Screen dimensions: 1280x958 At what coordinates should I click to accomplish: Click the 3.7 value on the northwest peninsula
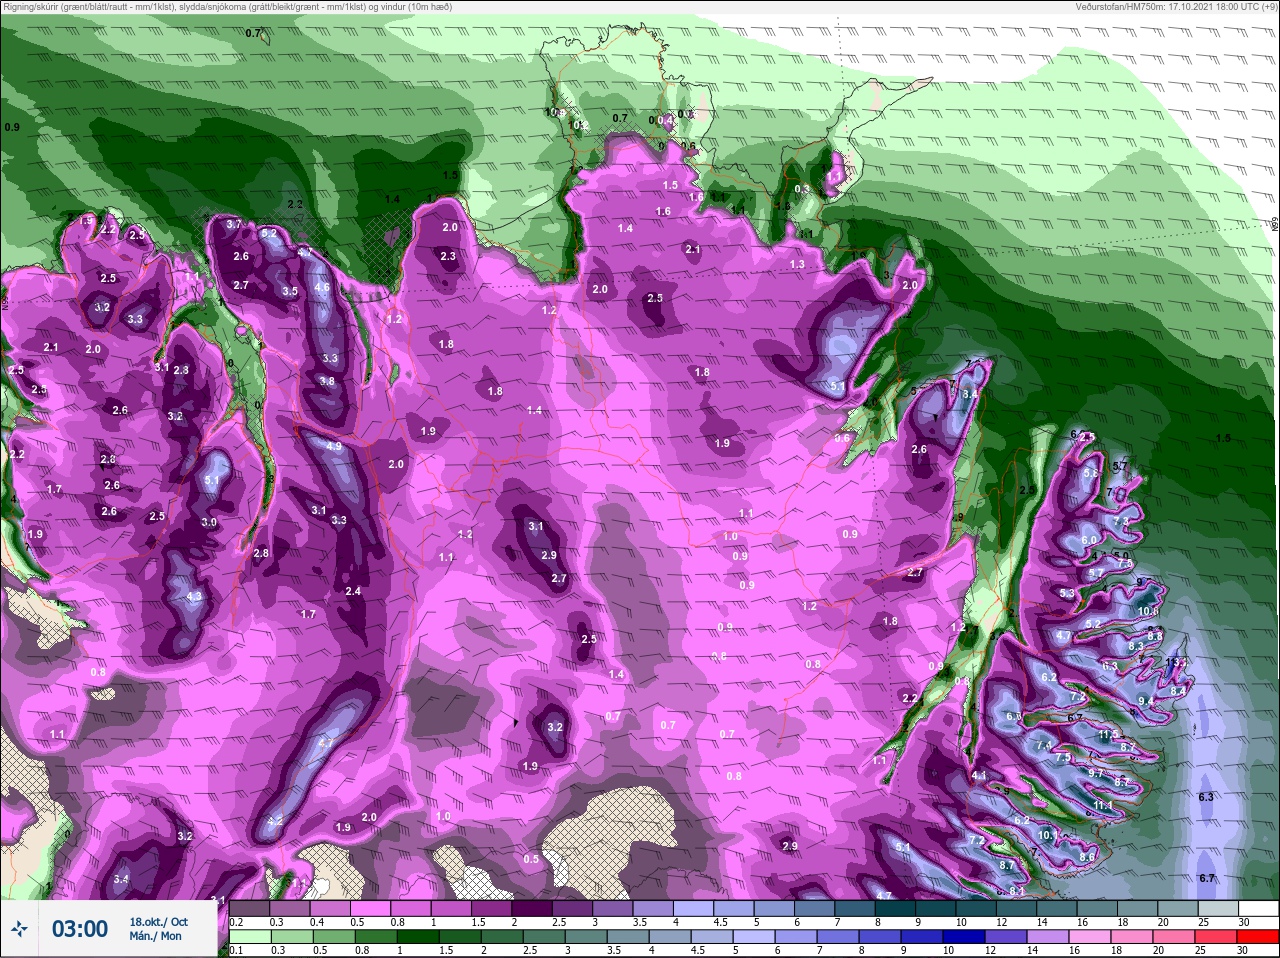coord(234,225)
